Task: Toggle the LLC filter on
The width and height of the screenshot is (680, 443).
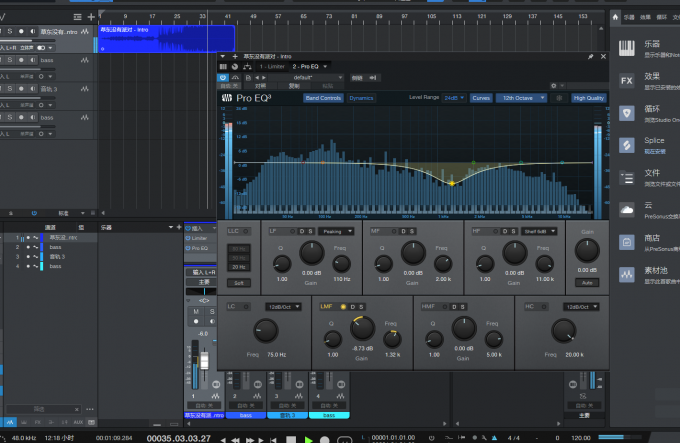Action: tap(245, 231)
